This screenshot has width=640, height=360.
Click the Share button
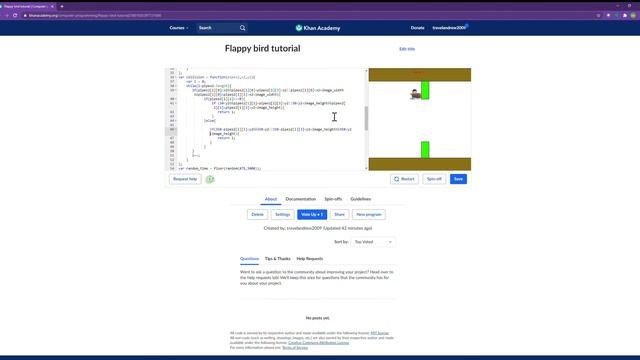click(x=339, y=215)
